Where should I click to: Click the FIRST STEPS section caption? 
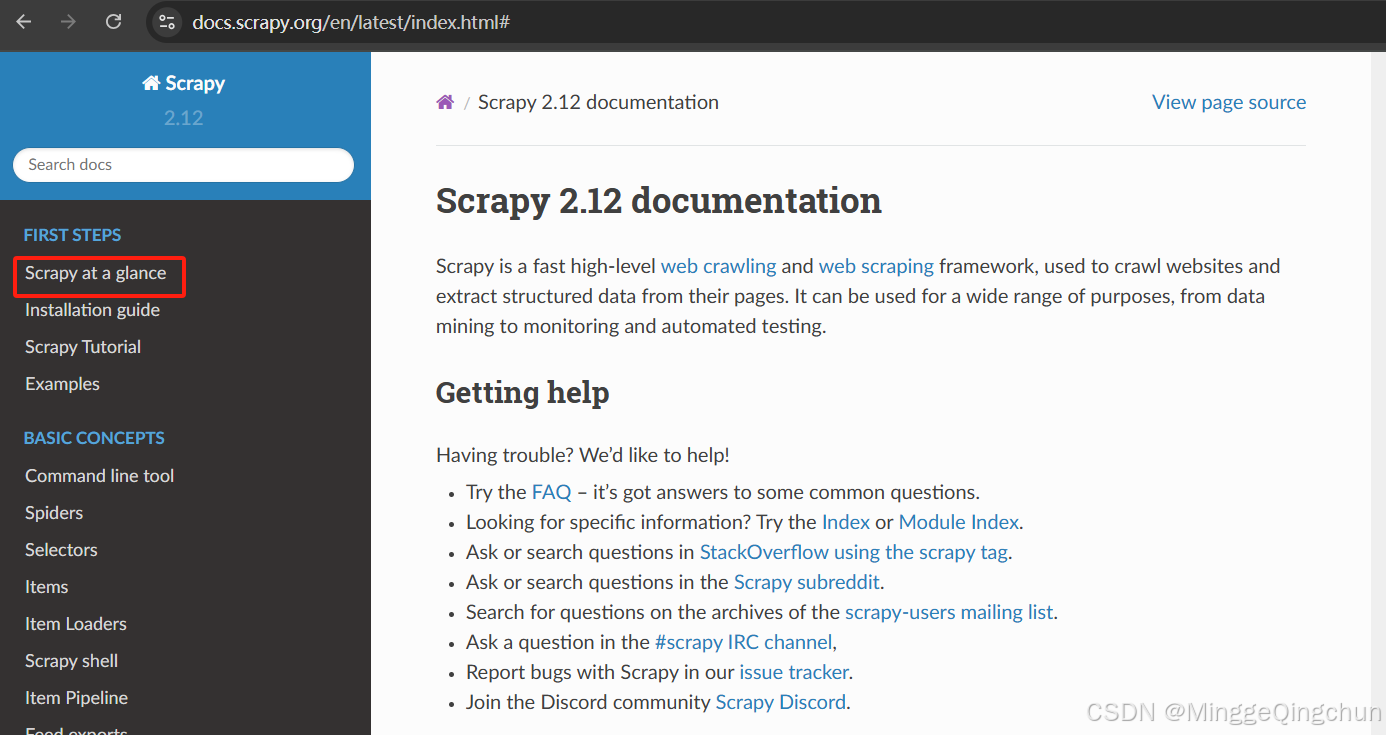tap(72, 235)
